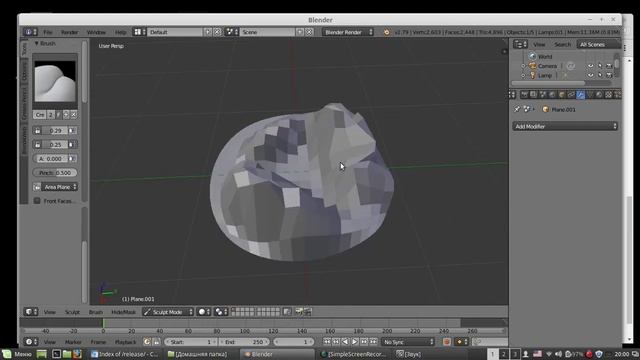The width and height of the screenshot is (640, 360).
Task: Click the Default screen layout field
Action: [175, 32]
